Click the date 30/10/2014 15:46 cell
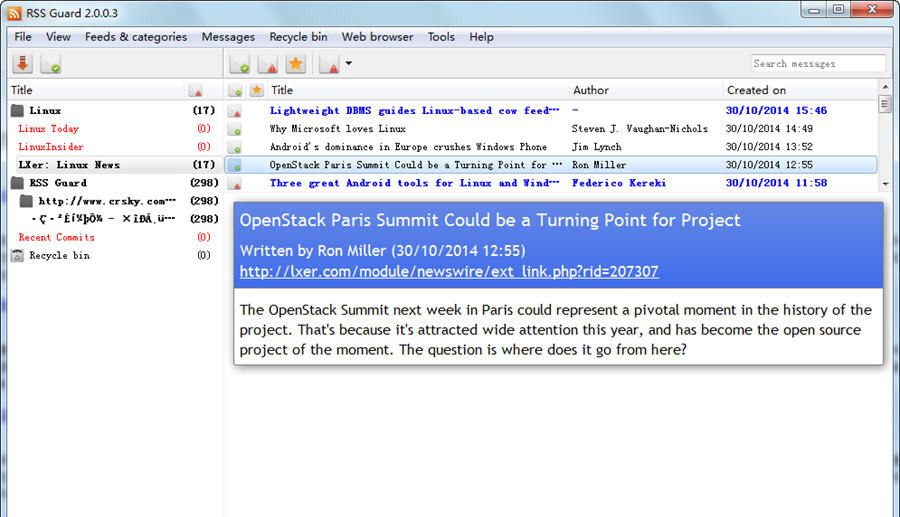Viewport: 900px width, 517px height. (x=776, y=110)
